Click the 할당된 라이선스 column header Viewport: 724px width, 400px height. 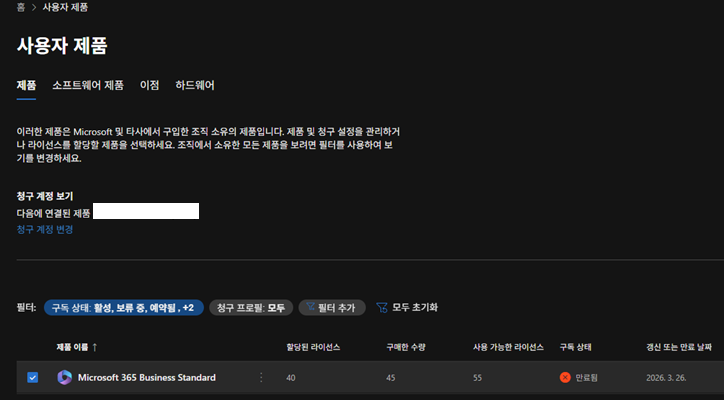313,347
